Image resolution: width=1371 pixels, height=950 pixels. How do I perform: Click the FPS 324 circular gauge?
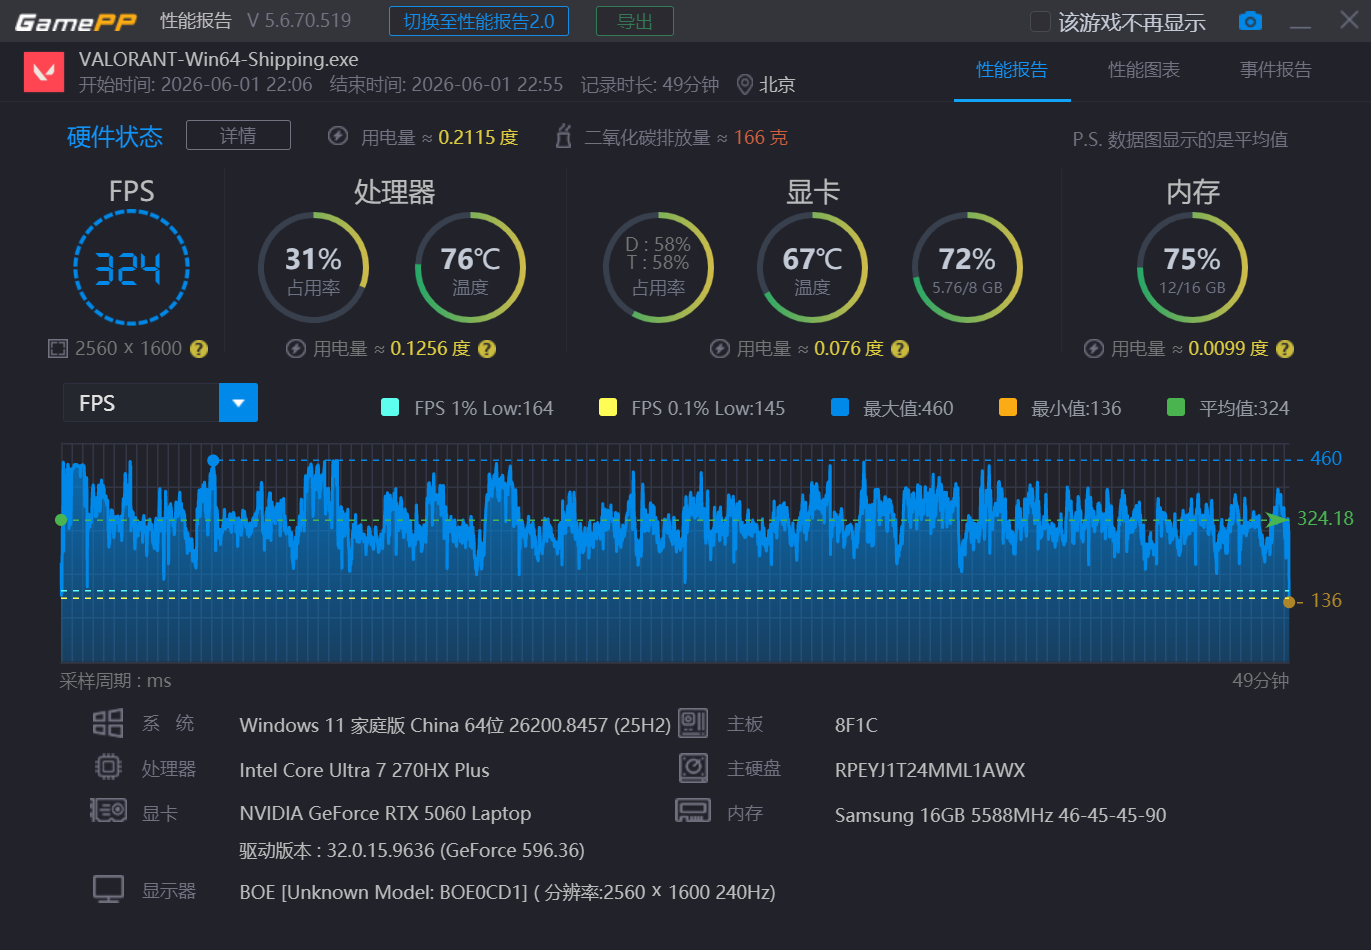tap(131, 268)
